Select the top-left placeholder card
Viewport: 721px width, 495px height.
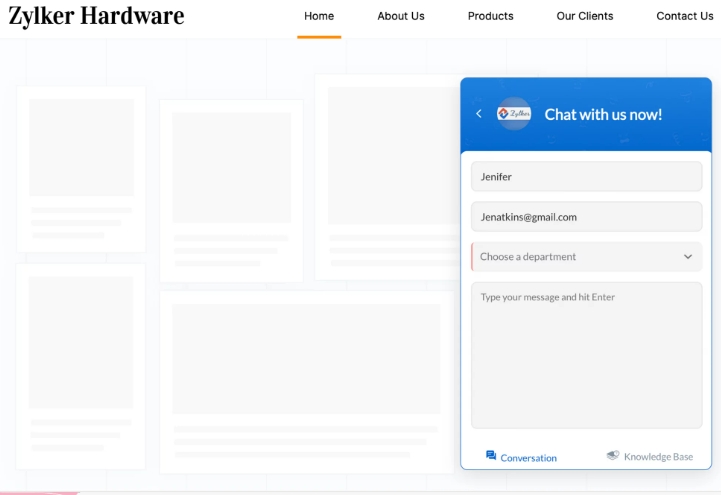point(81,168)
